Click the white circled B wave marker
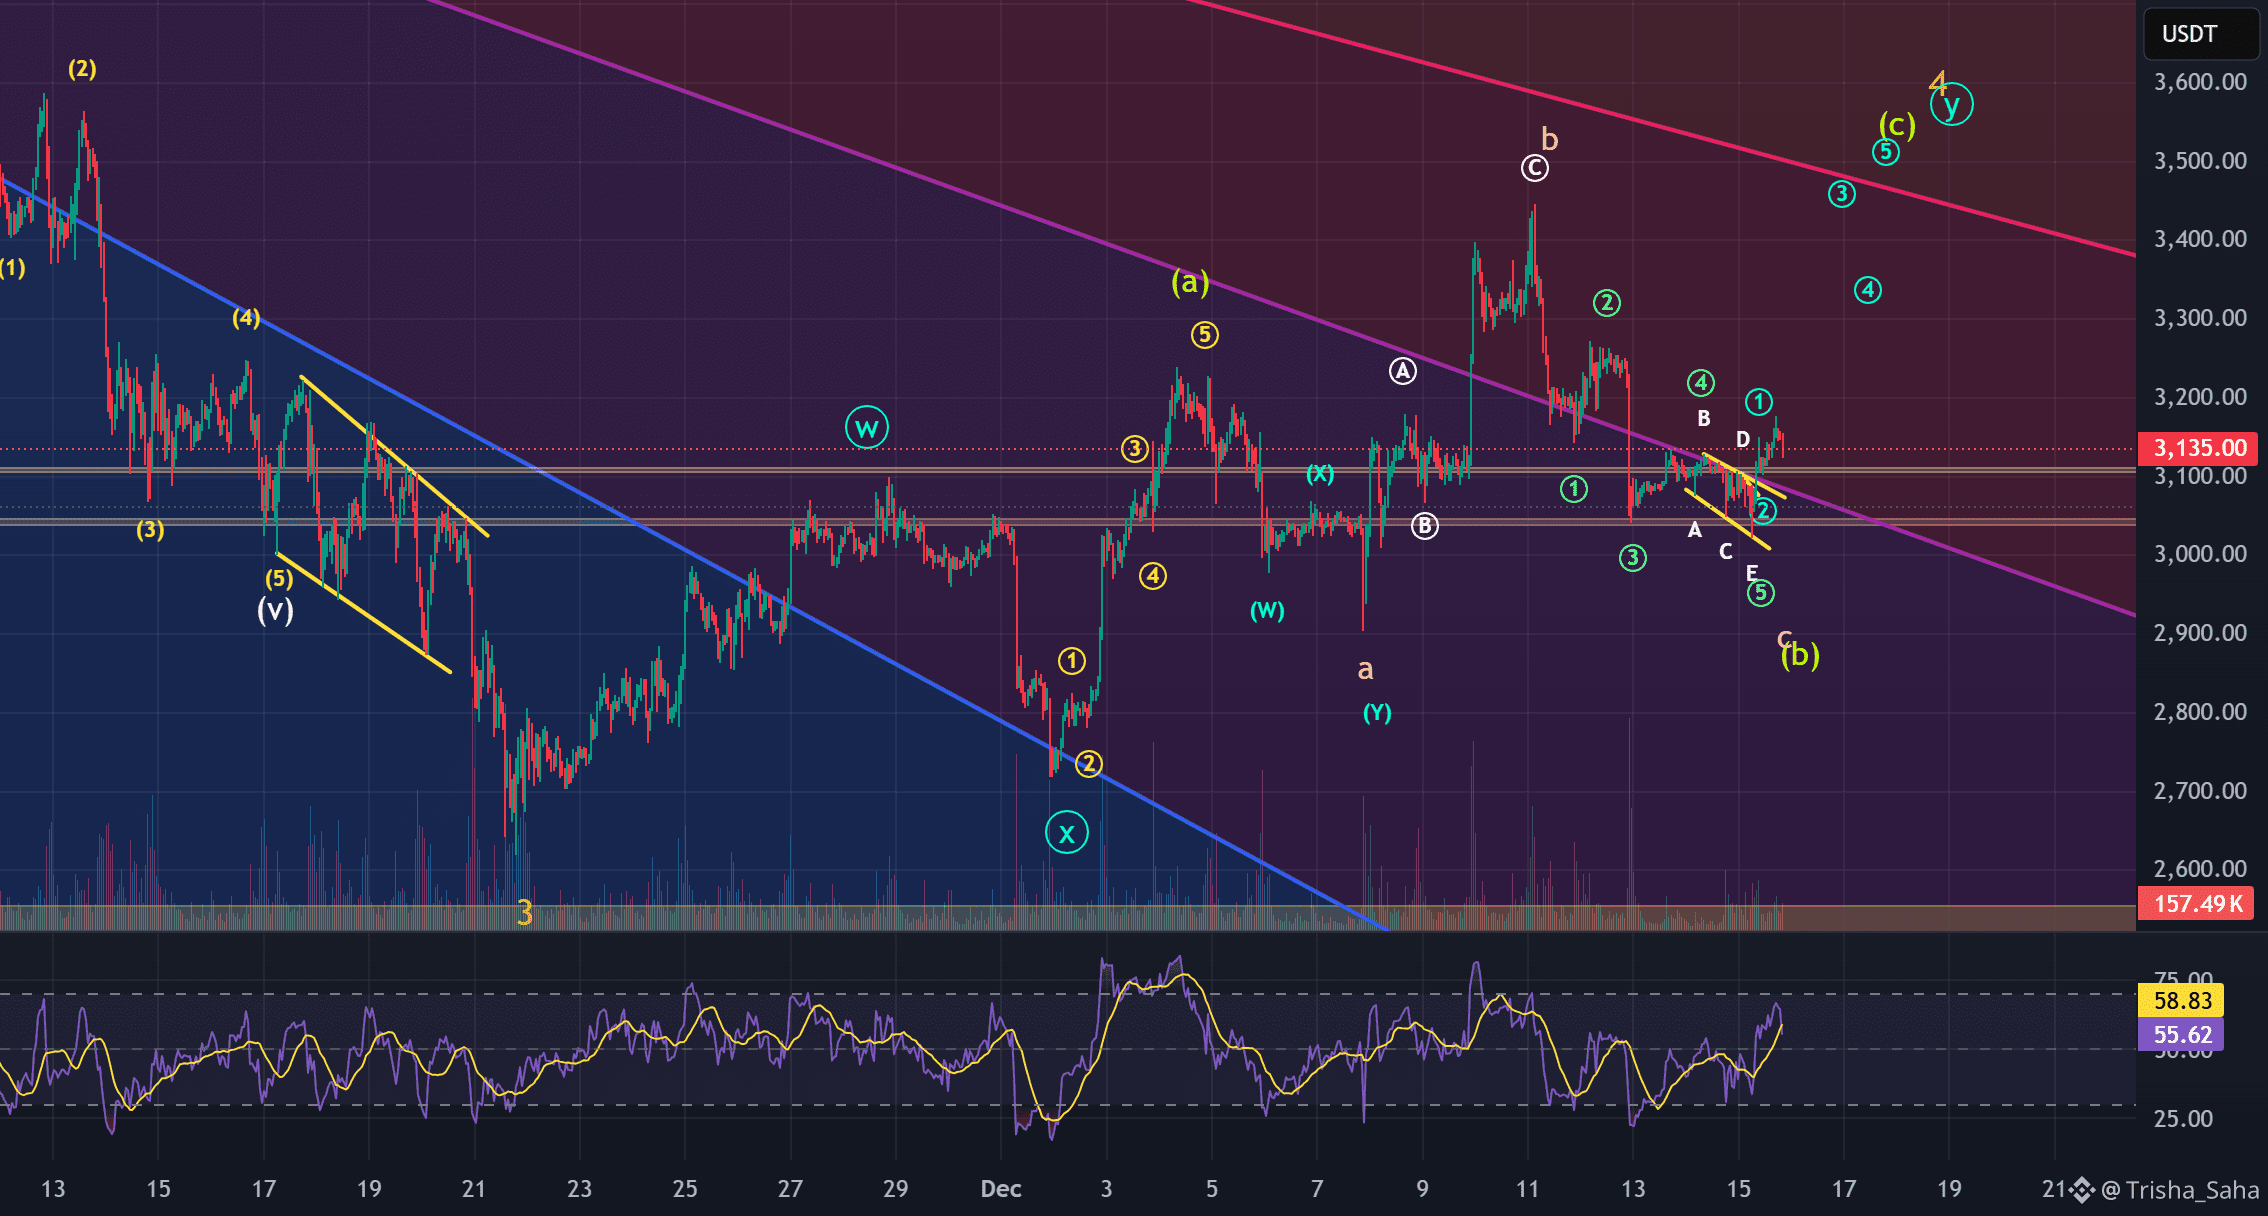This screenshot has width=2268, height=1216. (1424, 526)
